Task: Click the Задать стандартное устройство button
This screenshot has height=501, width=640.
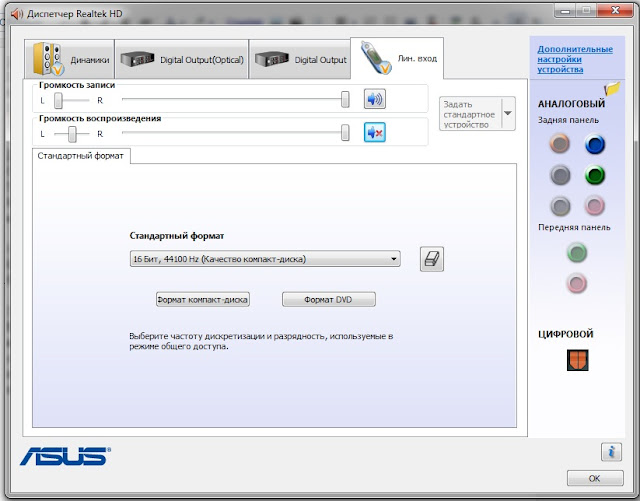Action: click(x=470, y=114)
